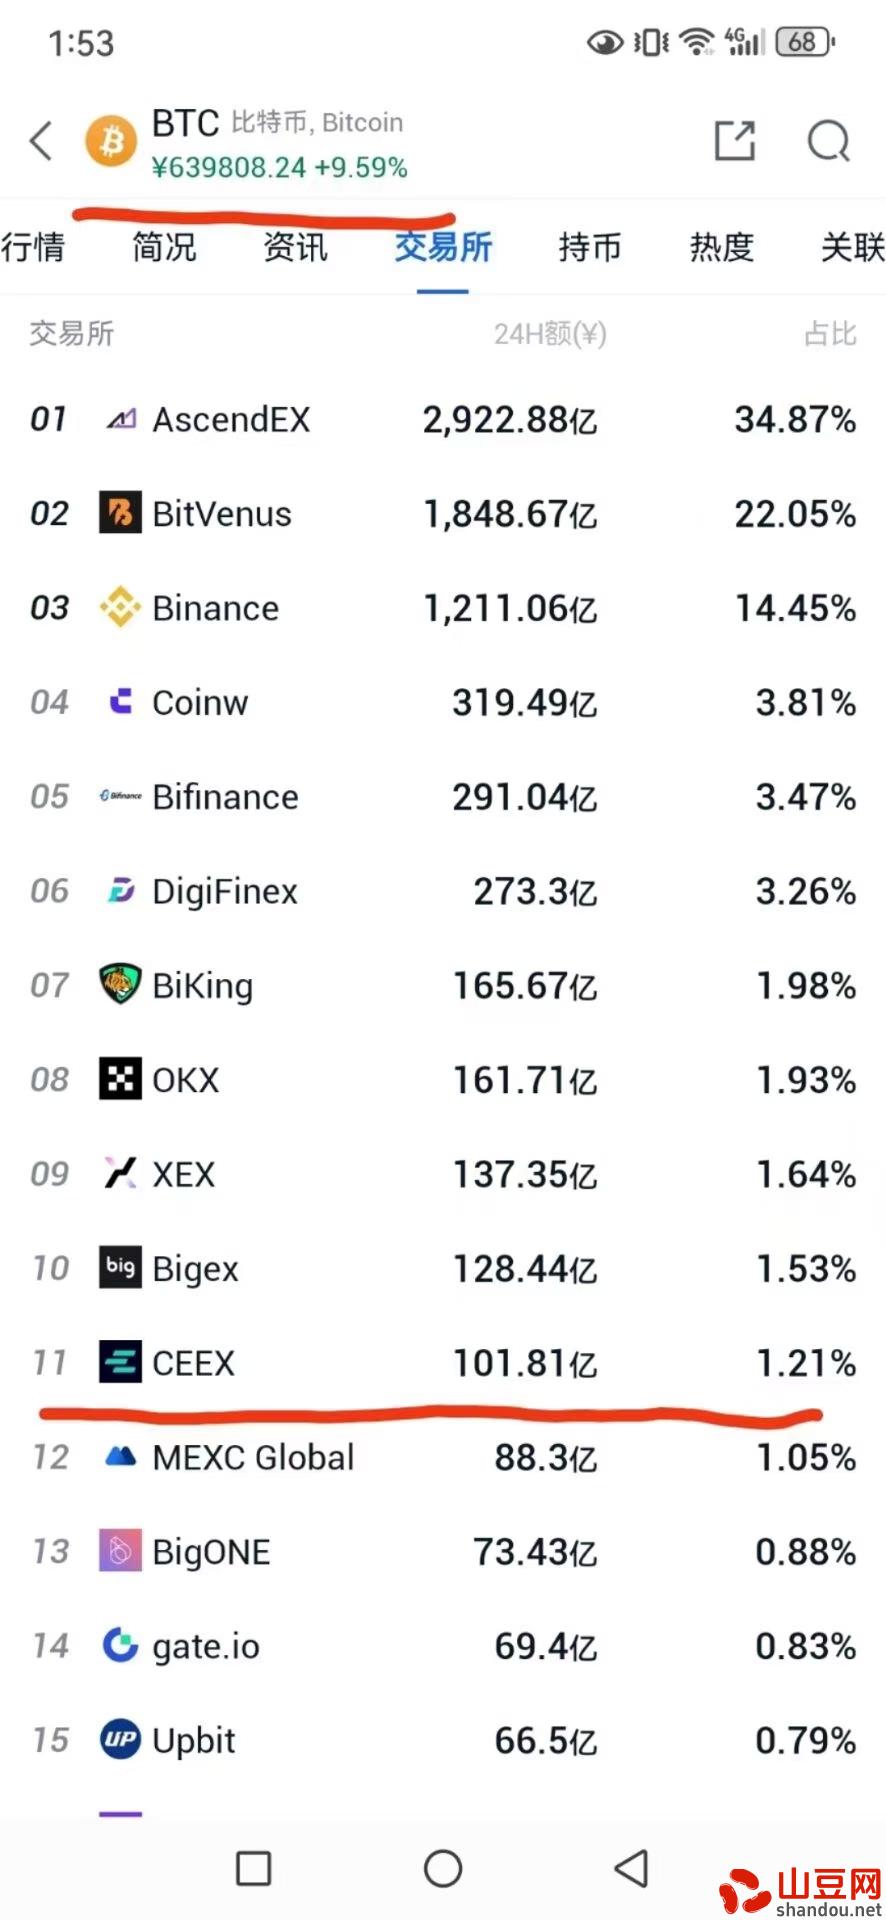
Task: Tap the Binance logo icon
Action: [x=120, y=608]
